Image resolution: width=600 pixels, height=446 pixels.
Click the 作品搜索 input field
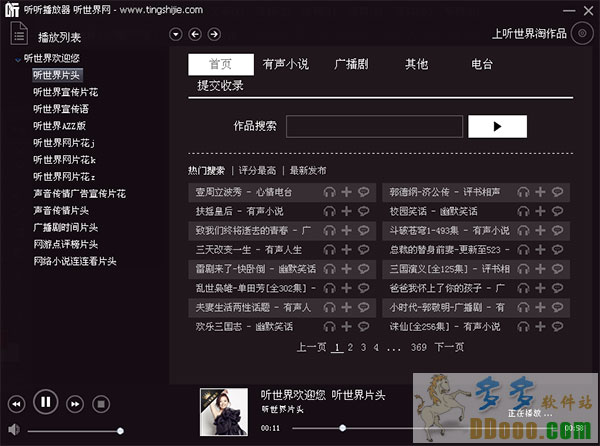tap(374, 126)
